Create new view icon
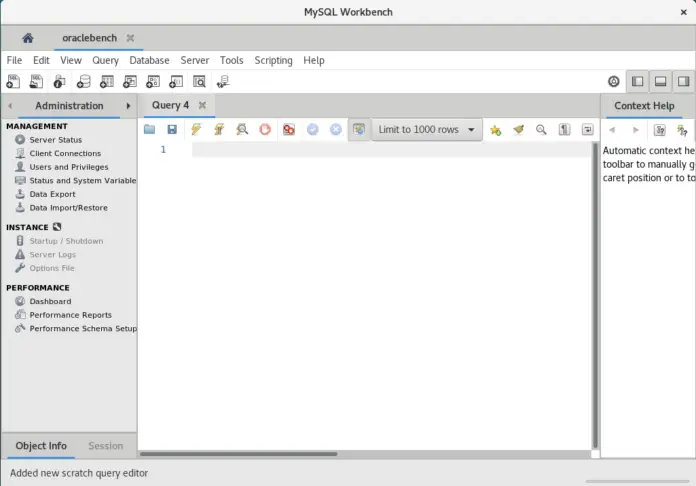Viewport: 696px width, 486px height. 130,82
